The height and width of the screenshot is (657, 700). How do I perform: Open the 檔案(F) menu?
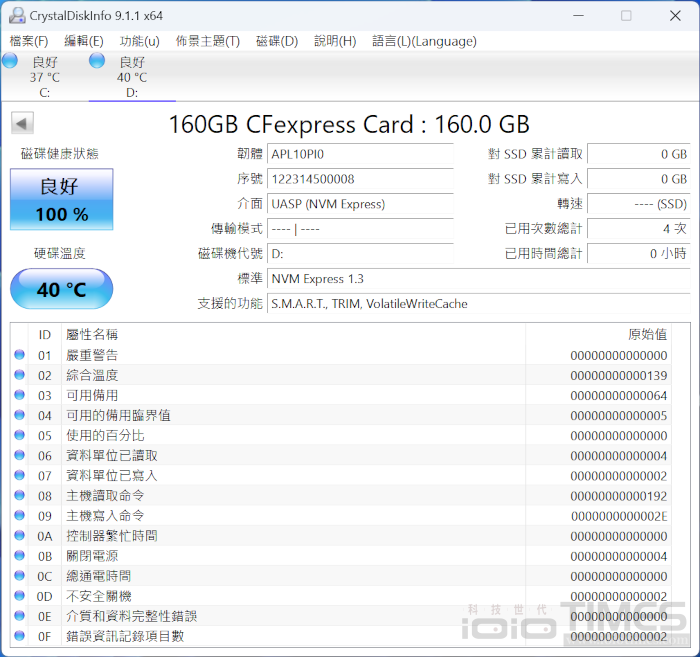[x=29, y=41]
